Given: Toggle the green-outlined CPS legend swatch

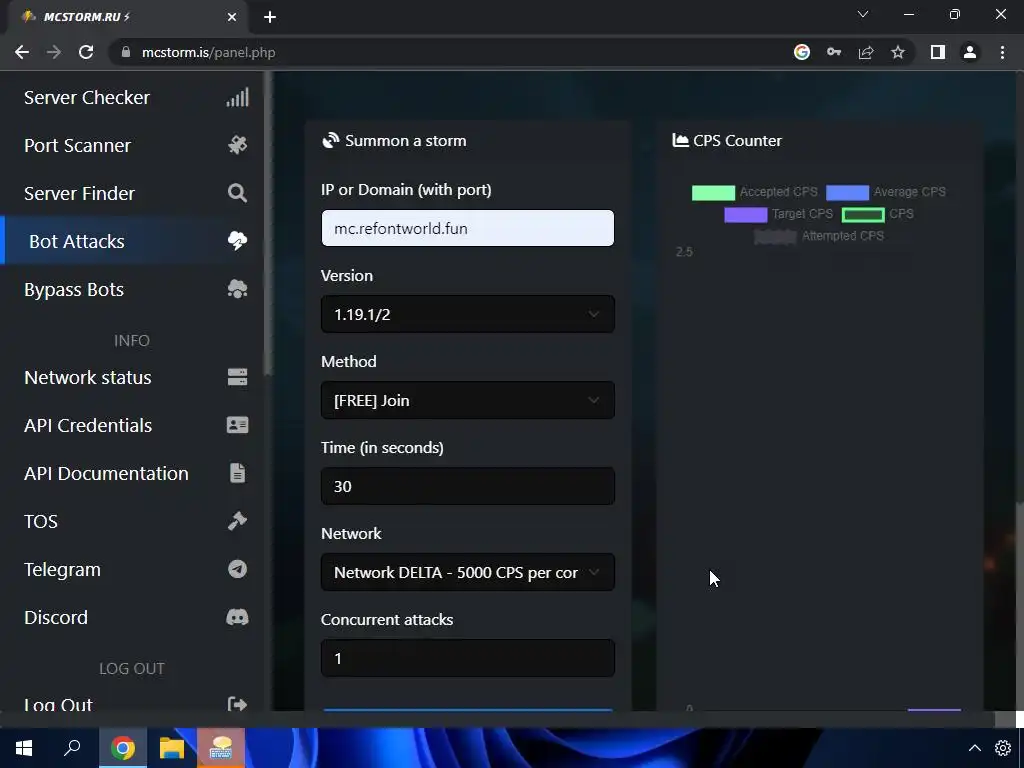Looking at the screenshot, I should tap(863, 214).
